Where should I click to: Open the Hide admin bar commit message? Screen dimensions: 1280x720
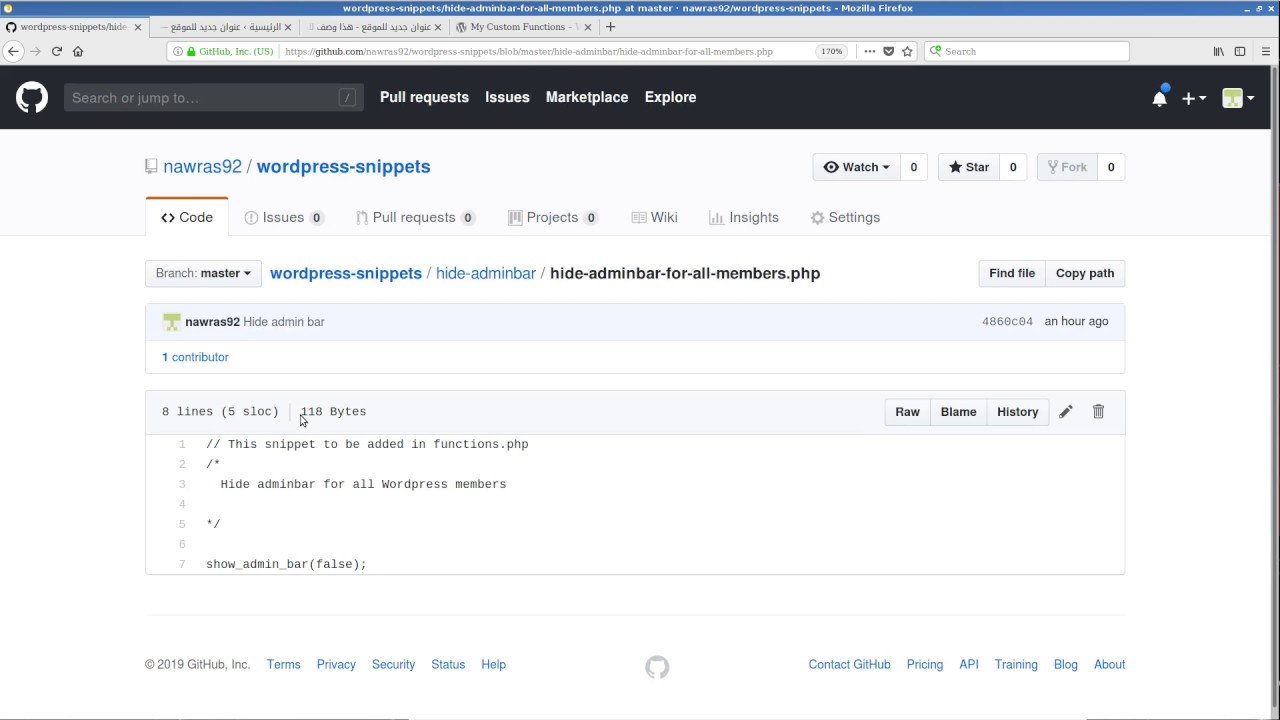pos(284,322)
